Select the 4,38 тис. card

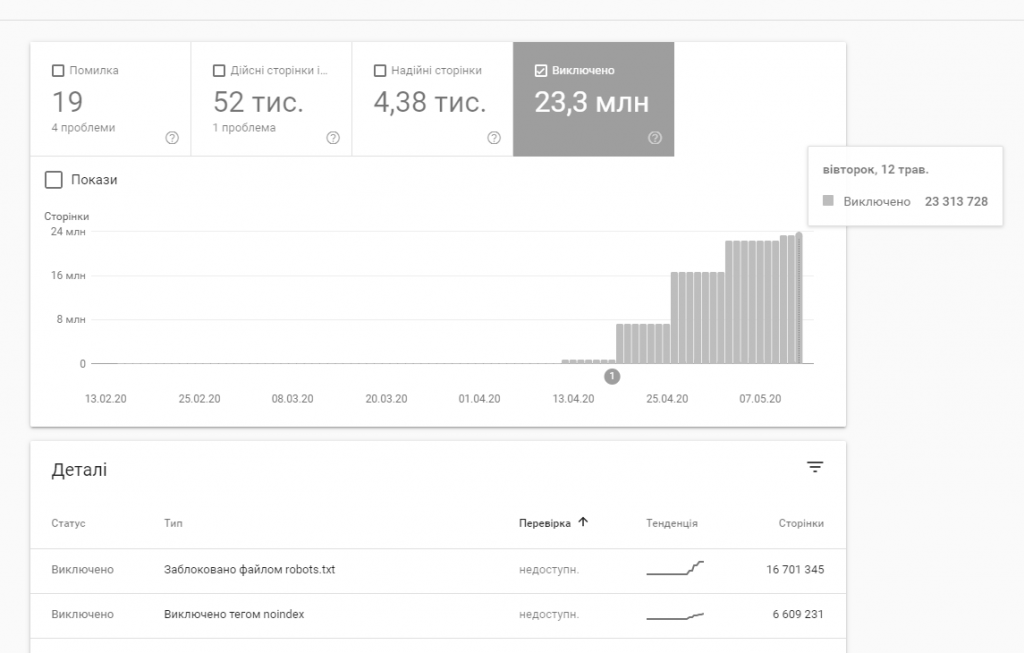click(430, 102)
